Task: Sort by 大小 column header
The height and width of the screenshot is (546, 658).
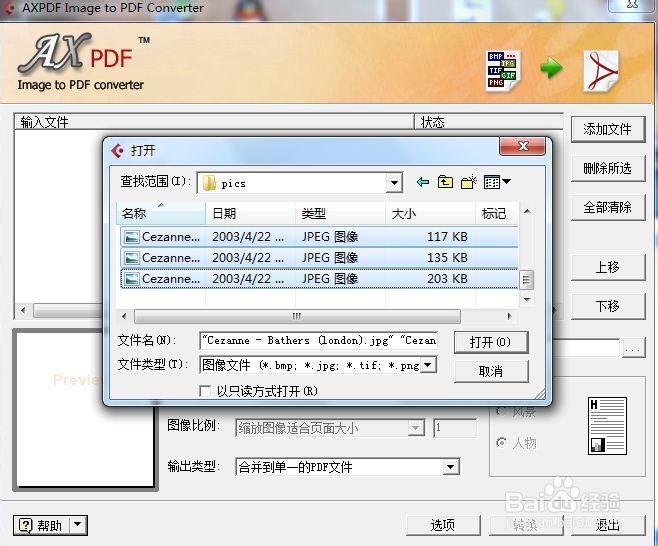Action: point(430,213)
